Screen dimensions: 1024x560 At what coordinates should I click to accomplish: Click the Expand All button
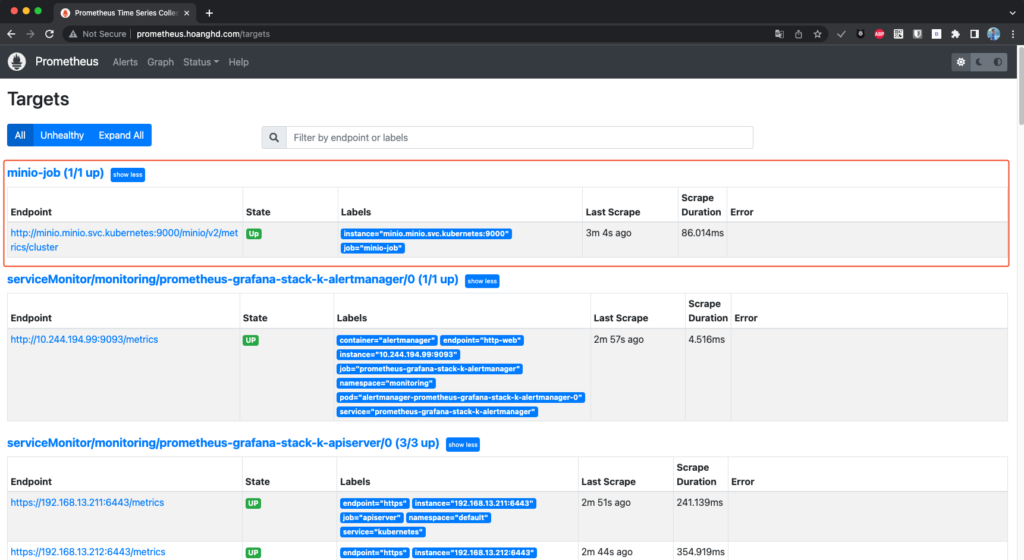click(x=121, y=135)
